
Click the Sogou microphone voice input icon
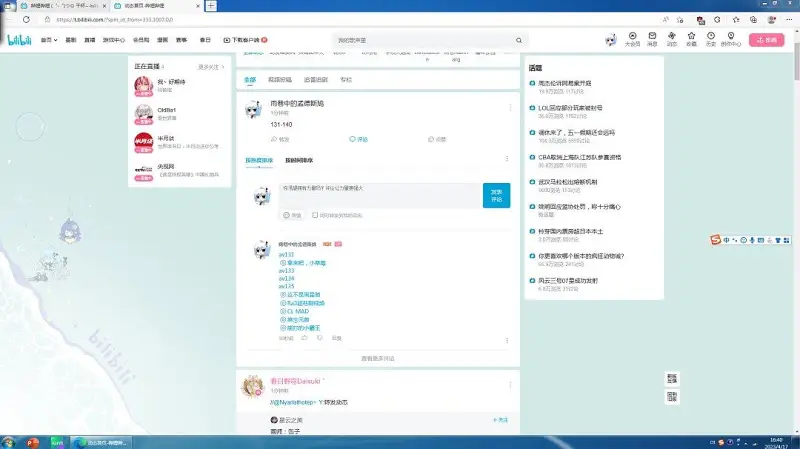click(753, 240)
